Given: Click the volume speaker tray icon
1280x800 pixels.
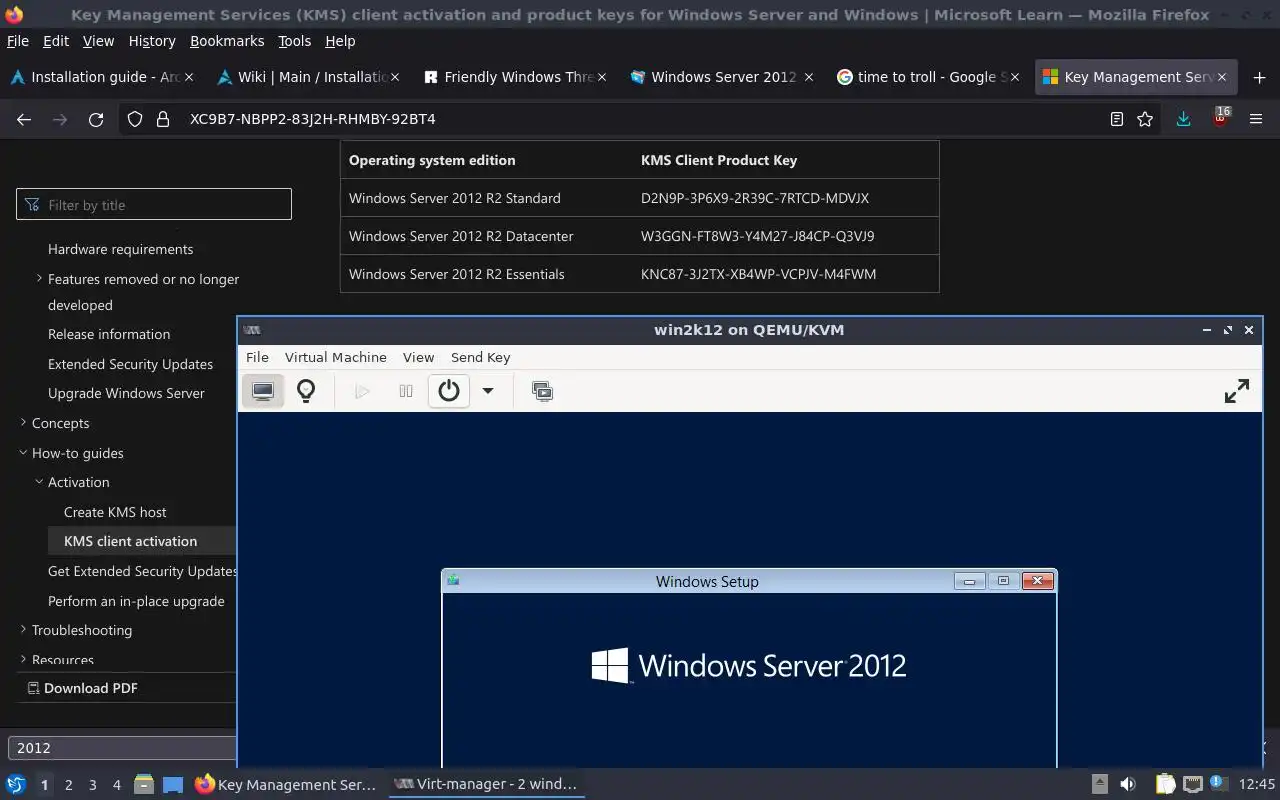Looking at the screenshot, I should (1128, 784).
